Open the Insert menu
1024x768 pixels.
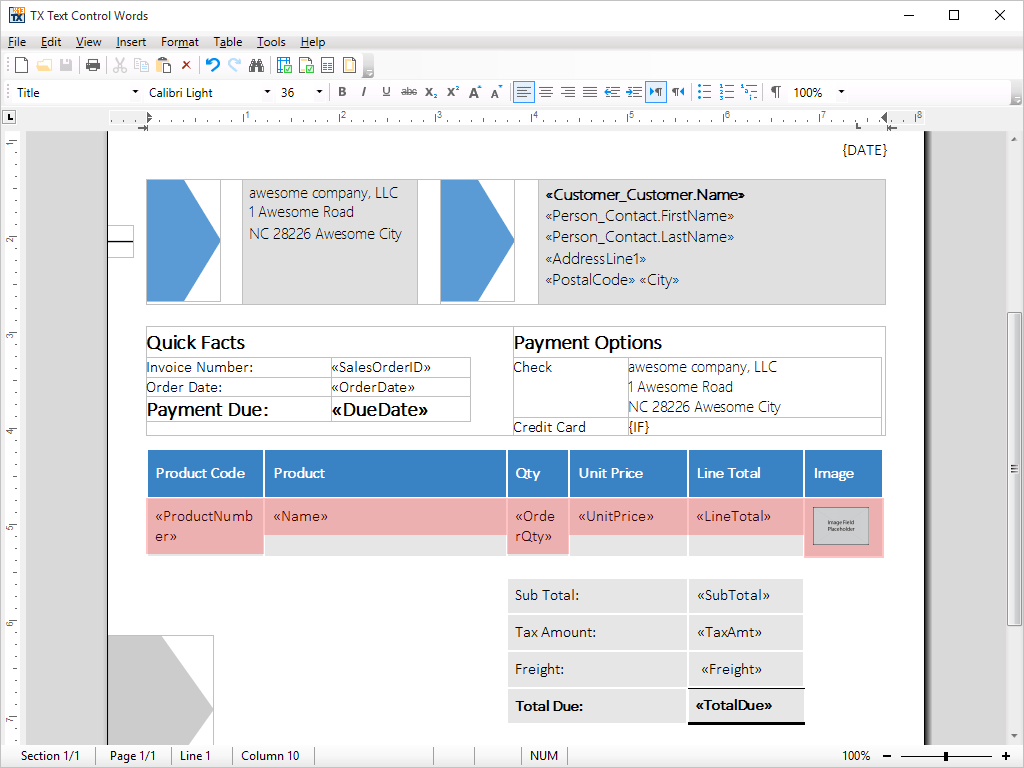click(x=131, y=42)
